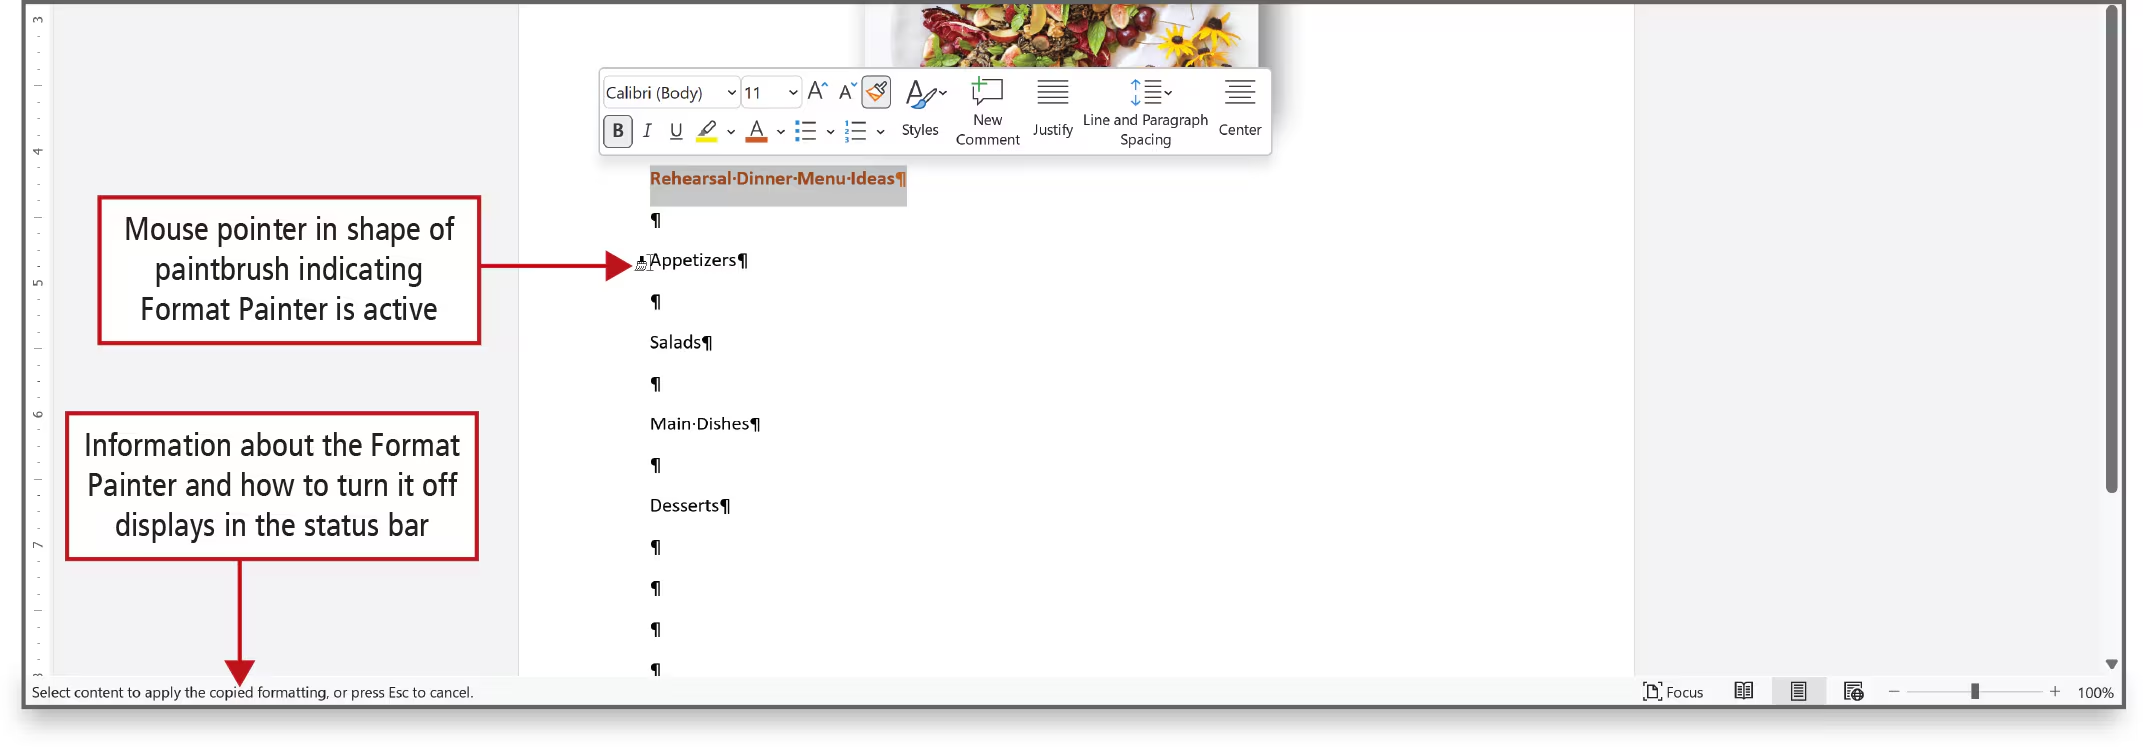
Task: Open the font size 11 dropdown
Action: 792,93
